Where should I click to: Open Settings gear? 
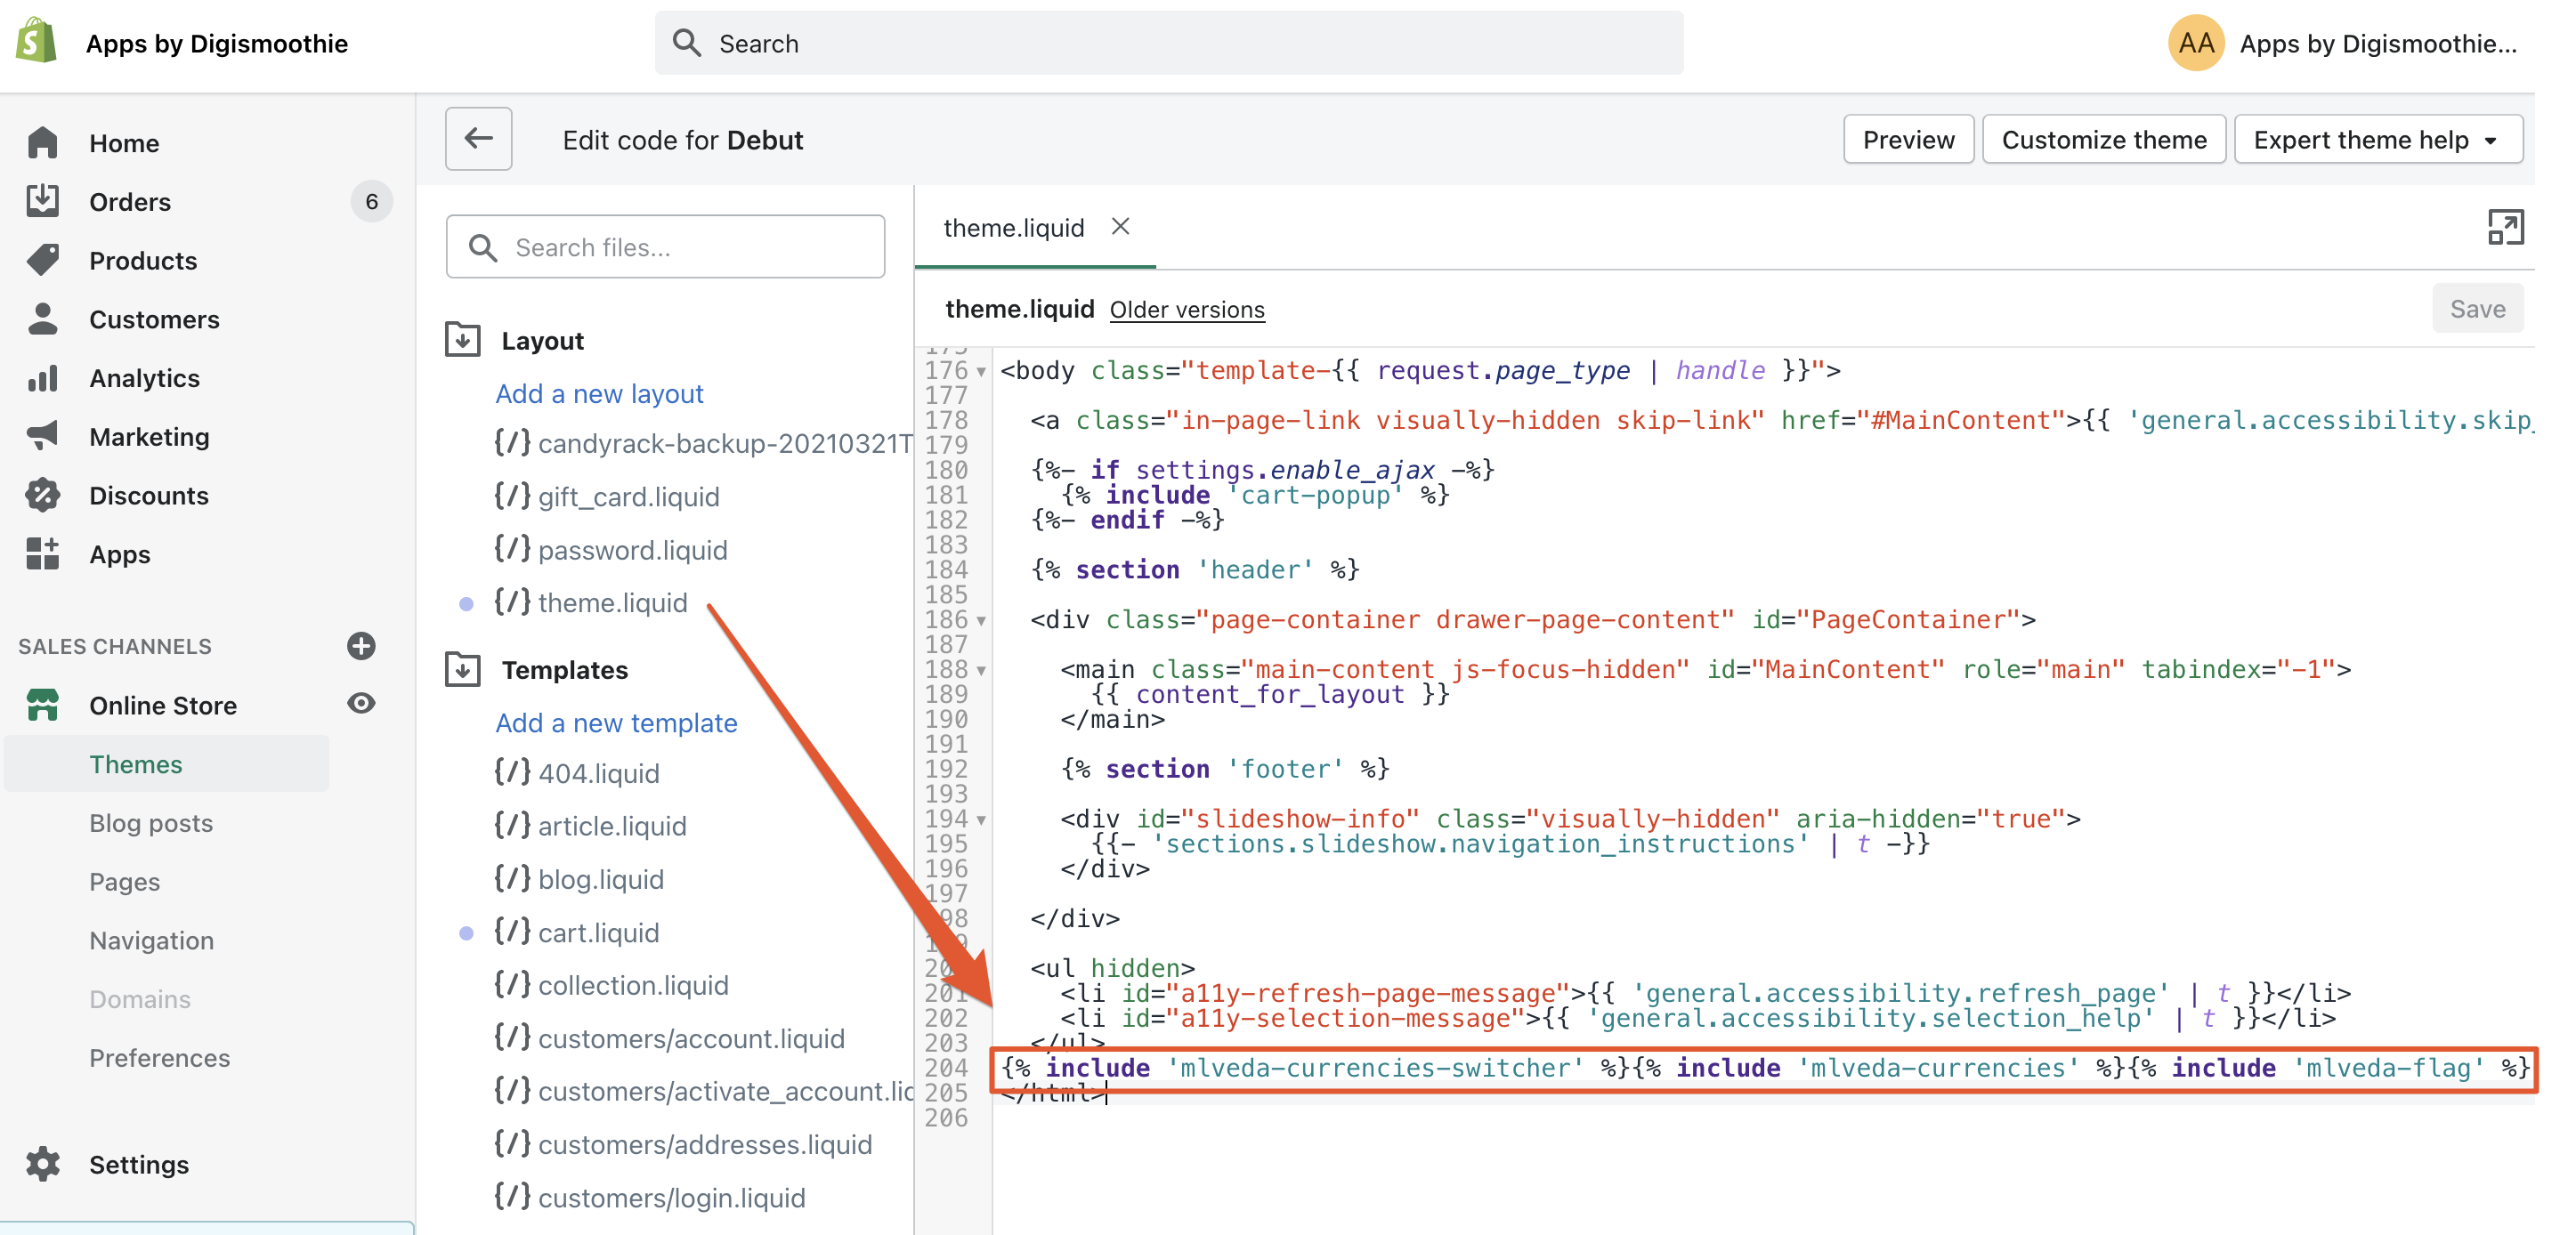pos(43,1164)
